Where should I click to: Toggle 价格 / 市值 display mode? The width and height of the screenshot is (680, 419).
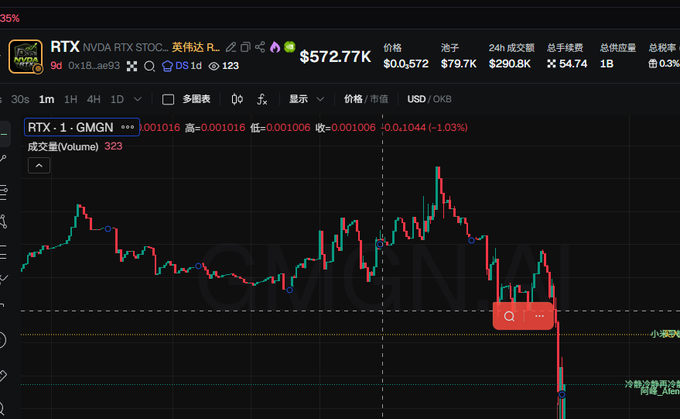[x=366, y=99]
